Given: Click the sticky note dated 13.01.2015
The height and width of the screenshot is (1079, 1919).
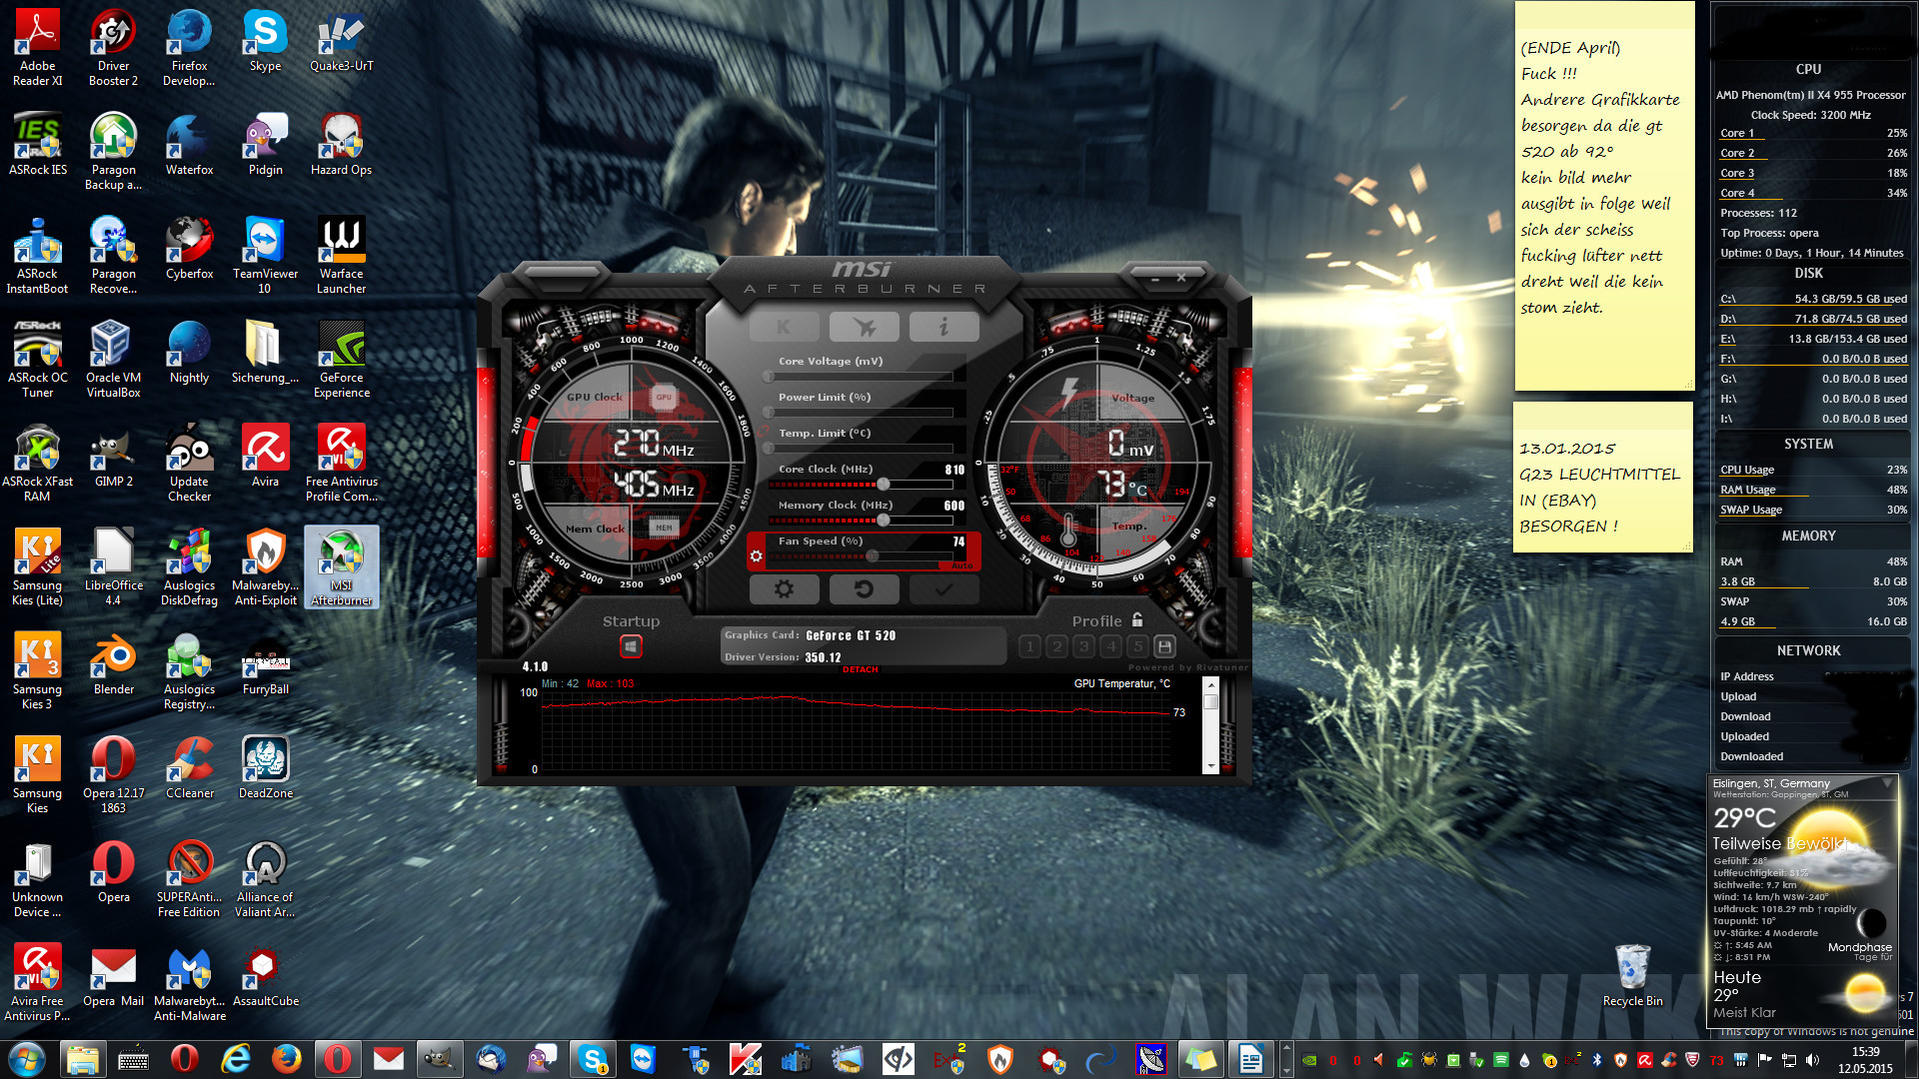Looking at the screenshot, I should tap(1602, 477).
